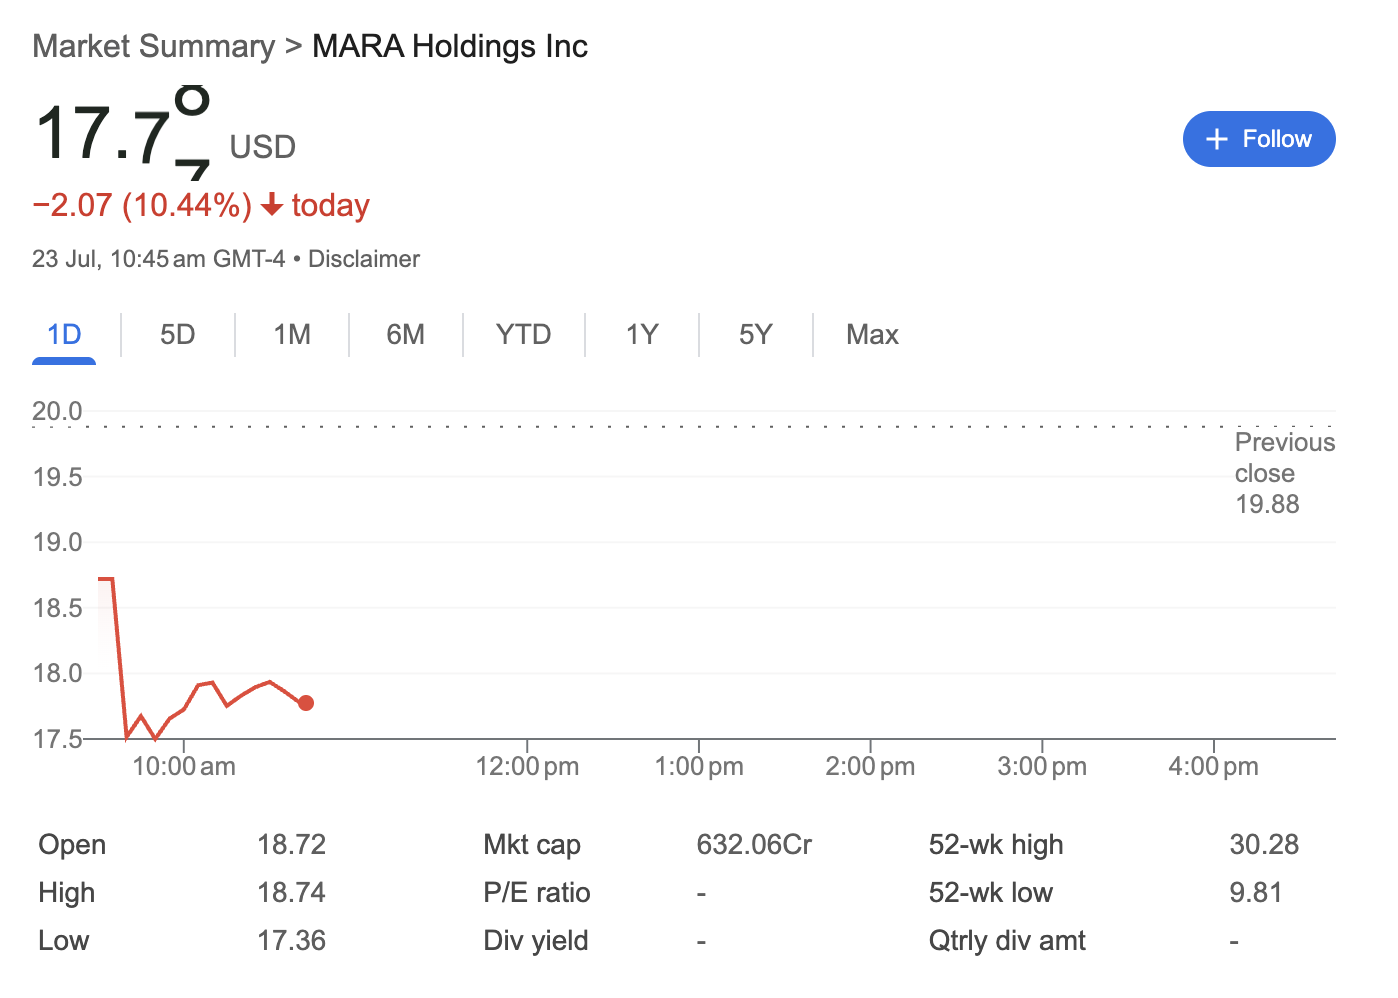Image resolution: width=1398 pixels, height=998 pixels.
Task: Click the 2:00 pm axis label
Action: [x=870, y=767]
